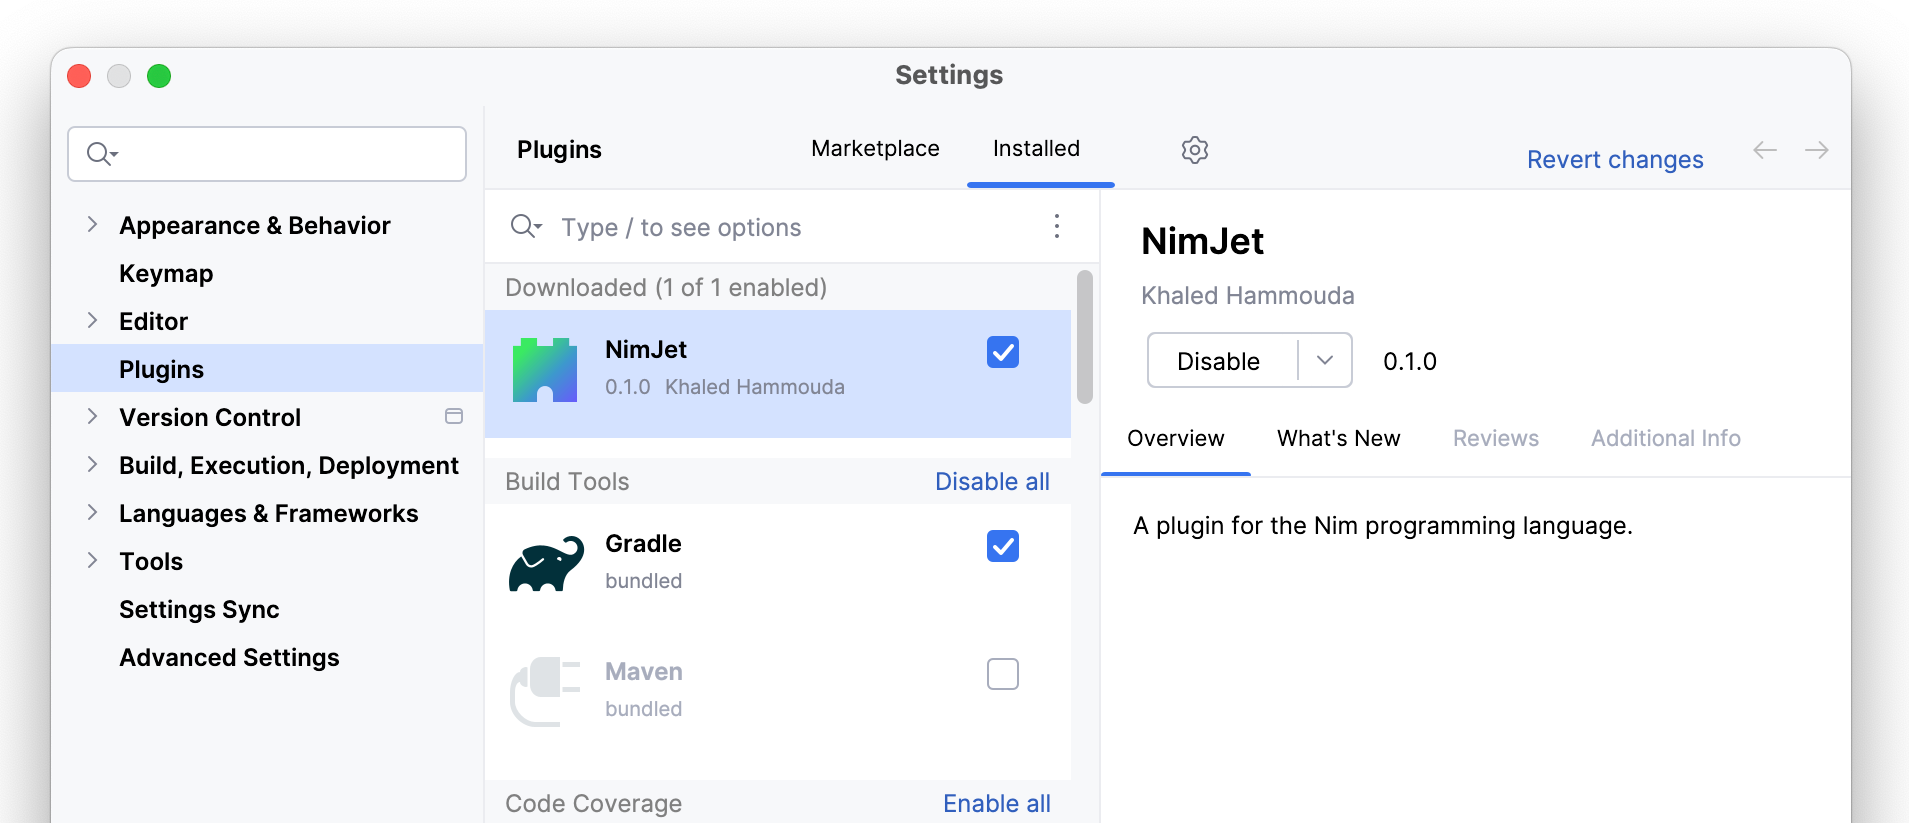Open the Overview tab
This screenshot has height=823, width=1909.
click(x=1175, y=438)
